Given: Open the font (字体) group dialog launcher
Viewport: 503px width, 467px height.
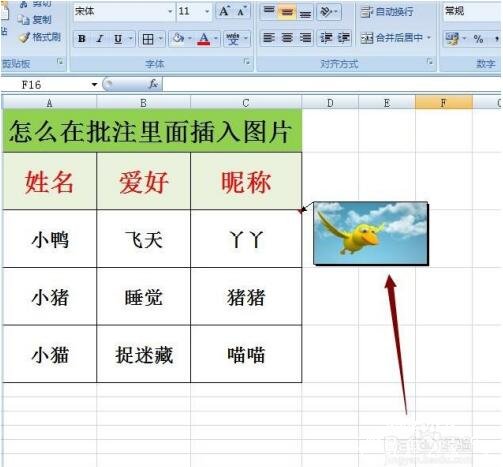Looking at the screenshot, I should (247, 61).
